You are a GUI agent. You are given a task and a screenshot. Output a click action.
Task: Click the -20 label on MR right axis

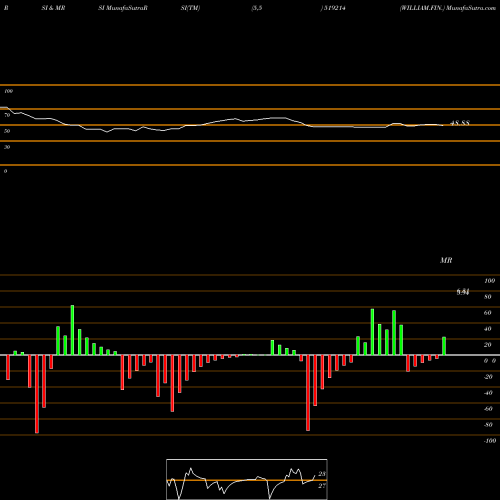(x=488, y=377)
